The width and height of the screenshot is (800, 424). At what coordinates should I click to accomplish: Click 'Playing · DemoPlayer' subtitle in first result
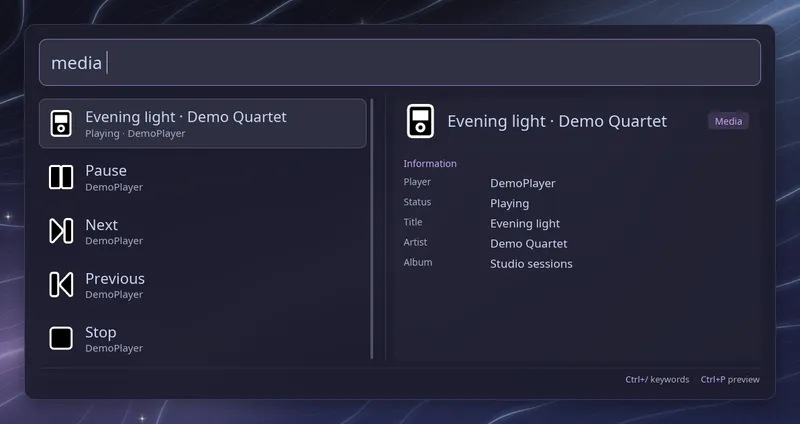tap(135, 134)
